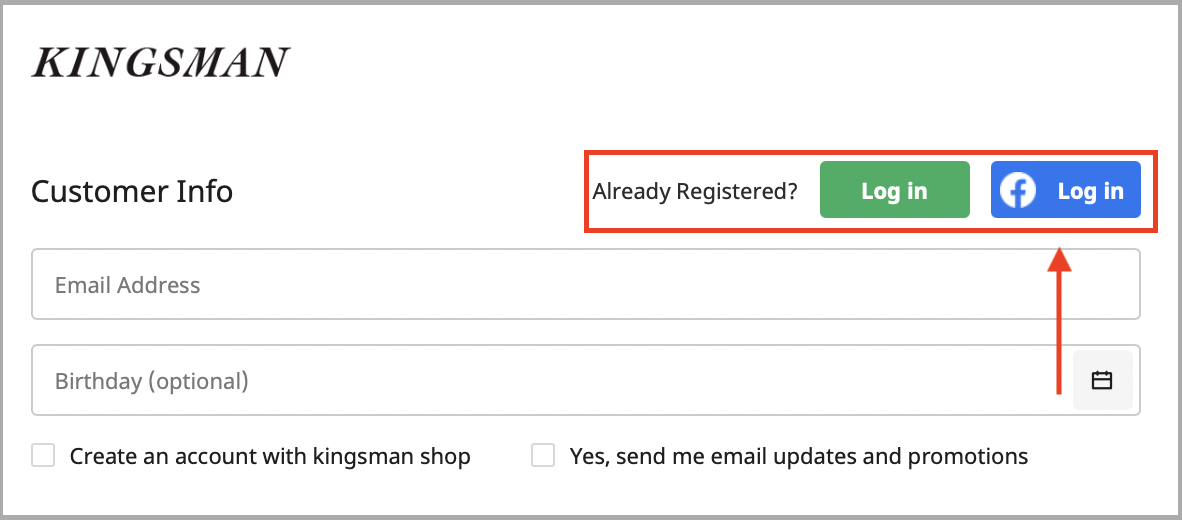Open the birthday calendar picker icon
1182x520 pixels.
[1102, 380]
